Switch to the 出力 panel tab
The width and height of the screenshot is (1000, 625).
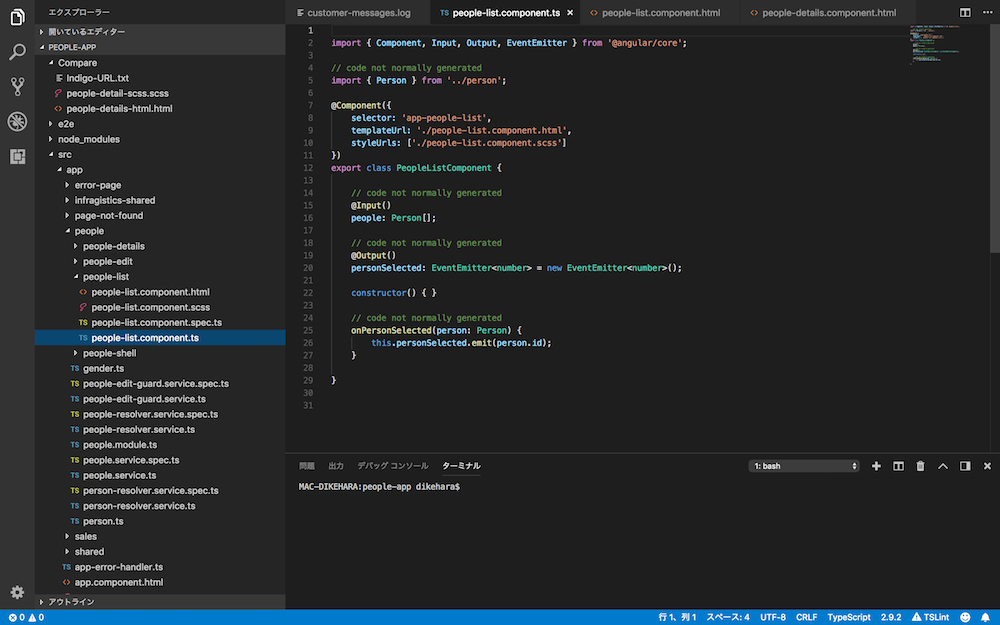pos(336,466)
